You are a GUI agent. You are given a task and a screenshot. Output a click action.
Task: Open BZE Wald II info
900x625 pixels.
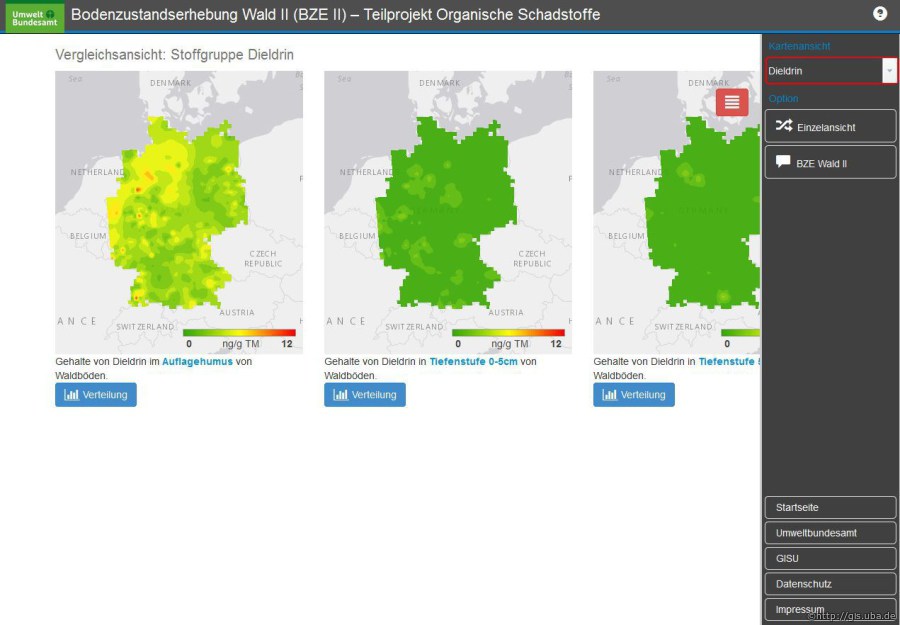click(830, 162)
